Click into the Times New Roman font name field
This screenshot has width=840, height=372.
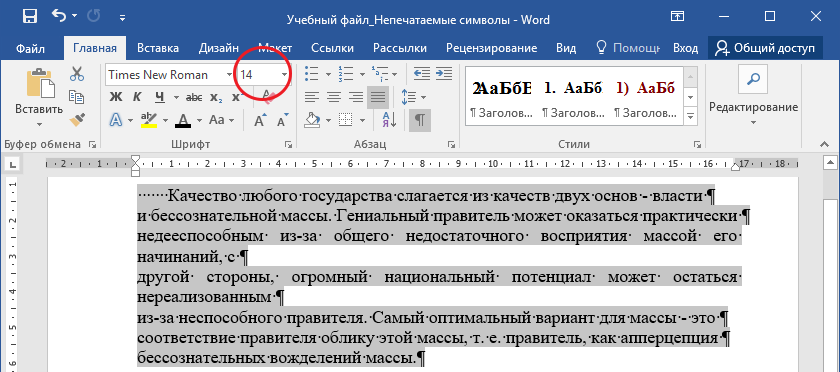click(165, 75)
